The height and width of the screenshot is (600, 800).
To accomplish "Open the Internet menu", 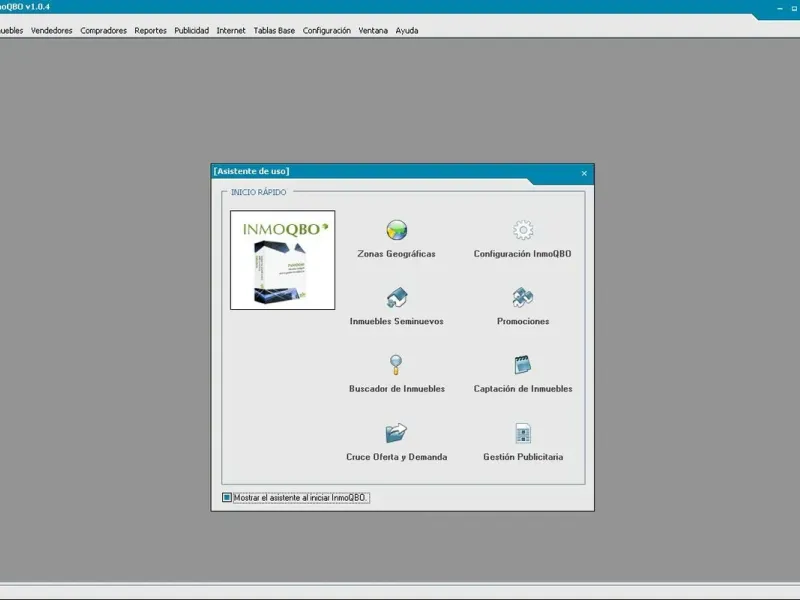I will pyautogui.click(x=231, y=31).
